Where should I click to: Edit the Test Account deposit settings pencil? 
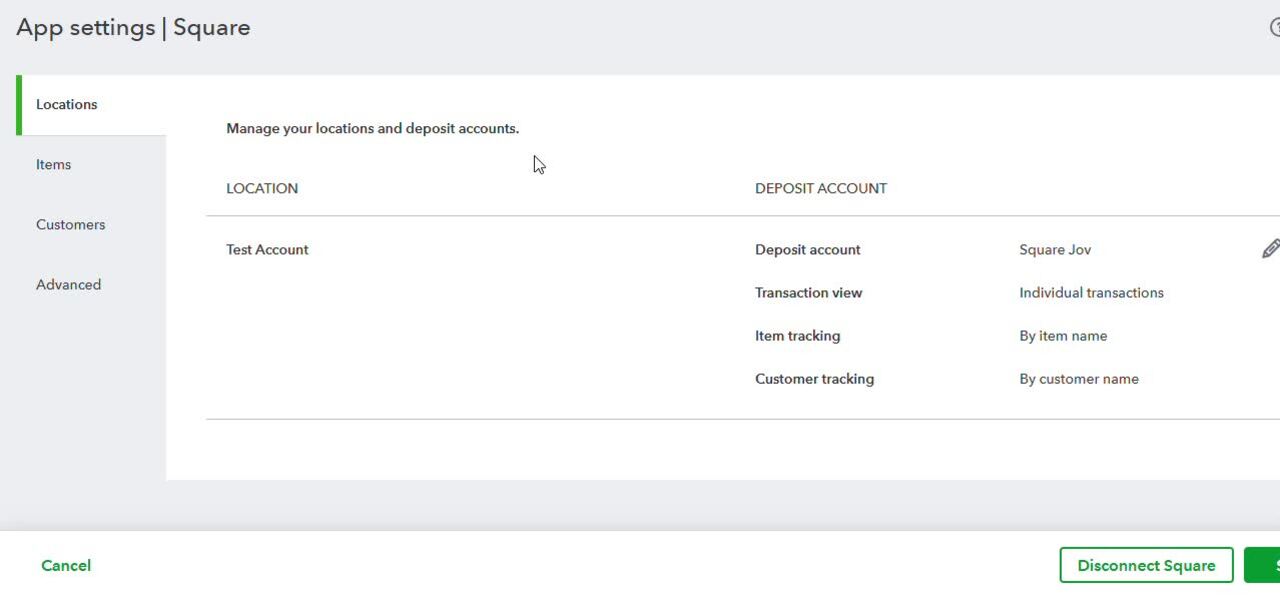click(1270, 249)
